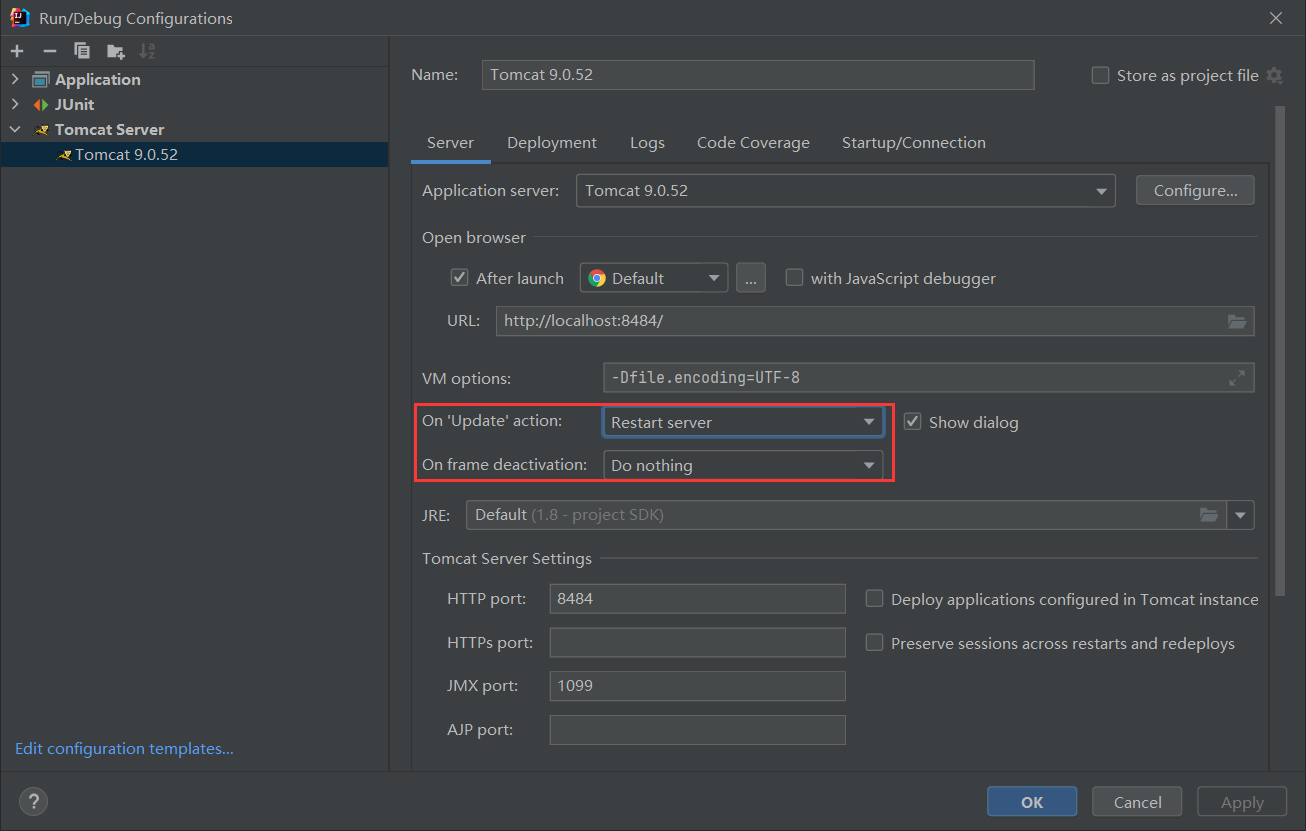Expand the JUnit tree node

click(x=15, y=105)
